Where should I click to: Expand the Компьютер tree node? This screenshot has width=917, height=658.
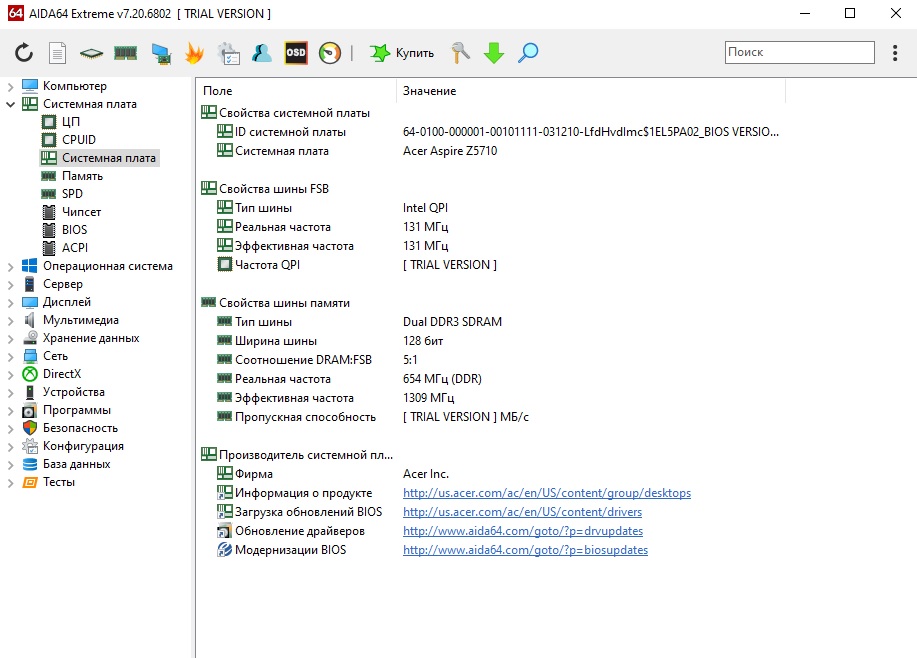coord(10,87)
